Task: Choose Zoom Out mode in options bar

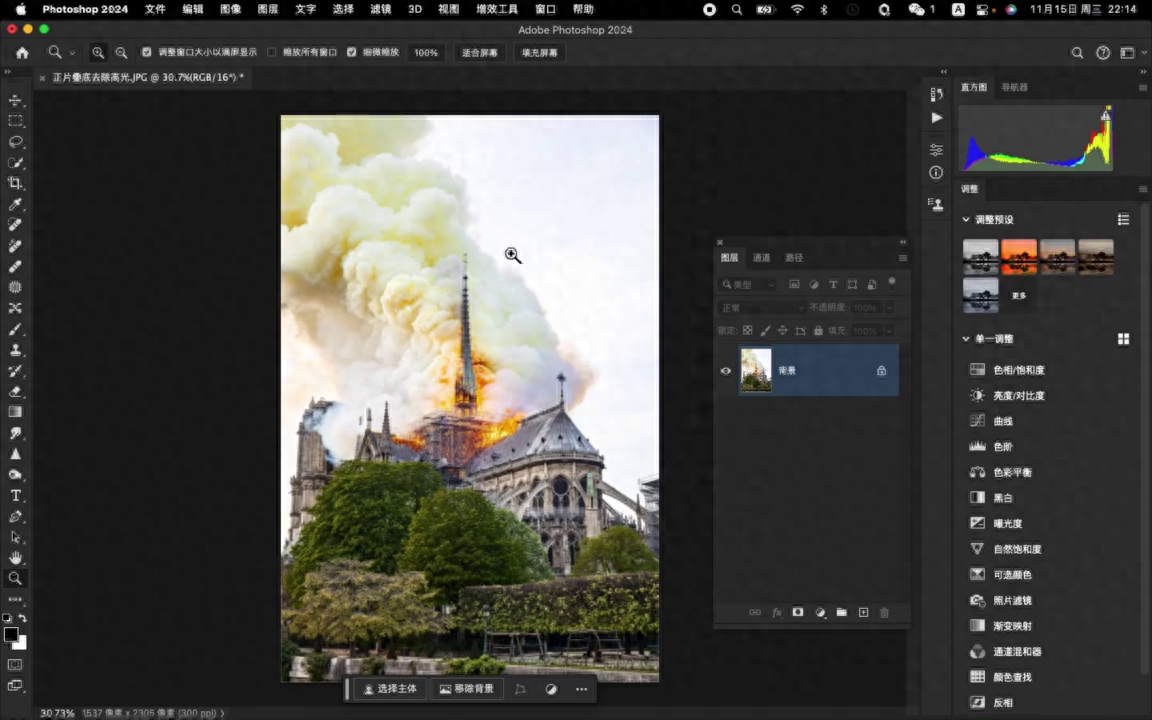Action: 121,52
